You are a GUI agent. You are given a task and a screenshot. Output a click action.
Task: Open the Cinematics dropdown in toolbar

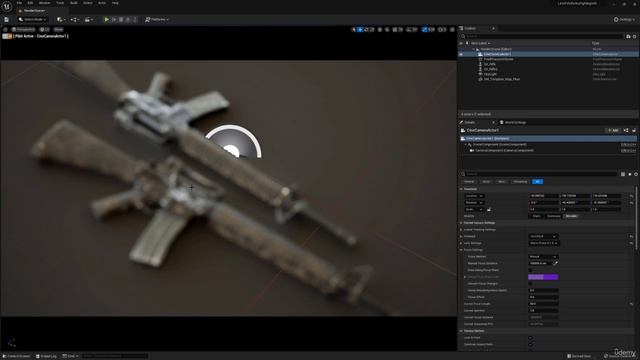tap(88, 20)
